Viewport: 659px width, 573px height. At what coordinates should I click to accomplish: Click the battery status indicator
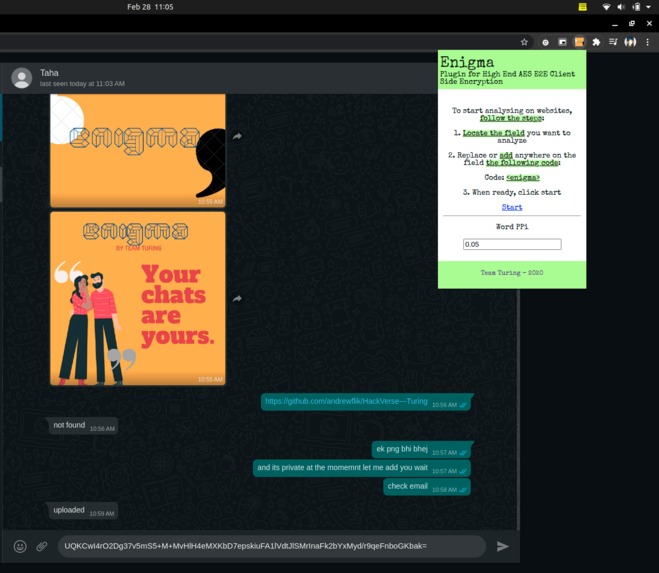636,7
